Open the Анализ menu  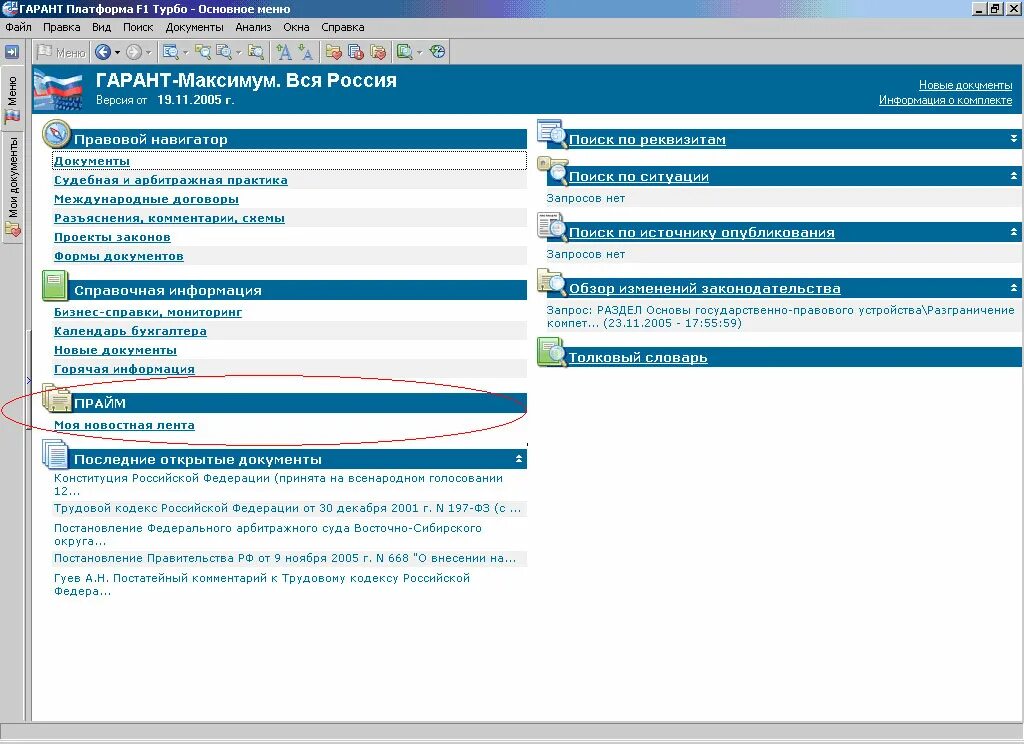coord(253,27)
